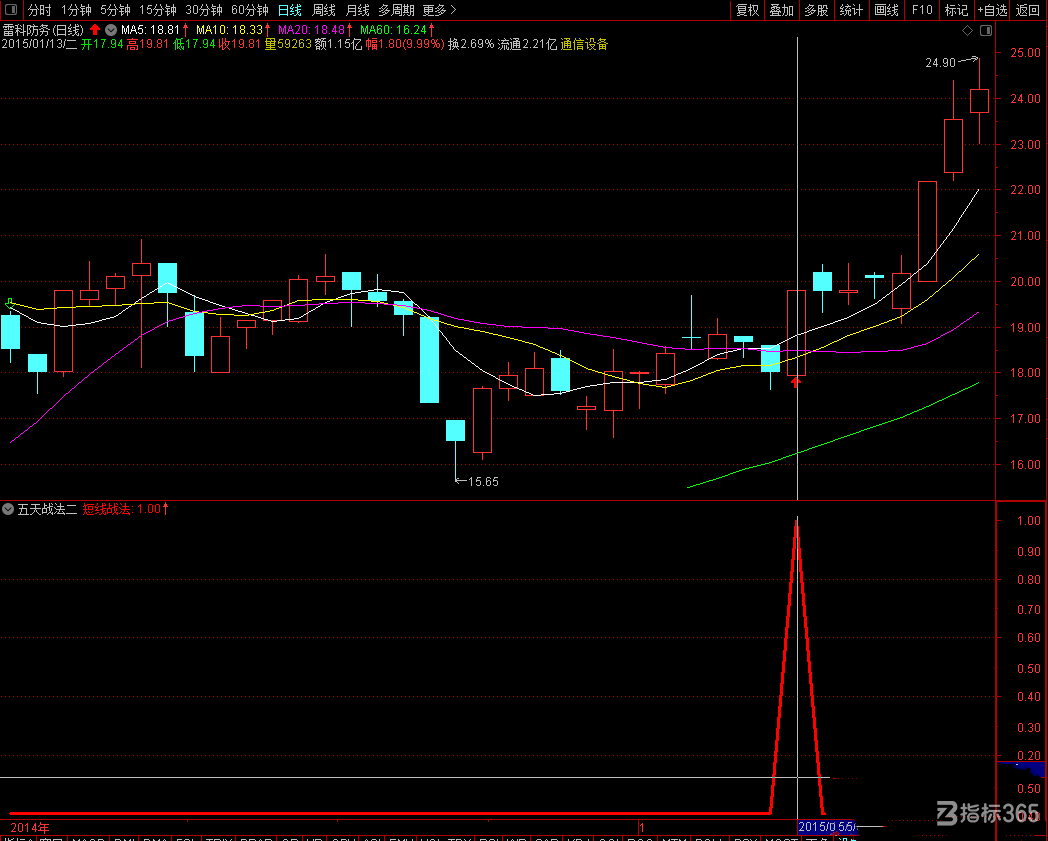Screen dimensions: 1048x841
Task: Click the red buy arrow under the candle
Action: pyautogui.click(x=796, y=382)
